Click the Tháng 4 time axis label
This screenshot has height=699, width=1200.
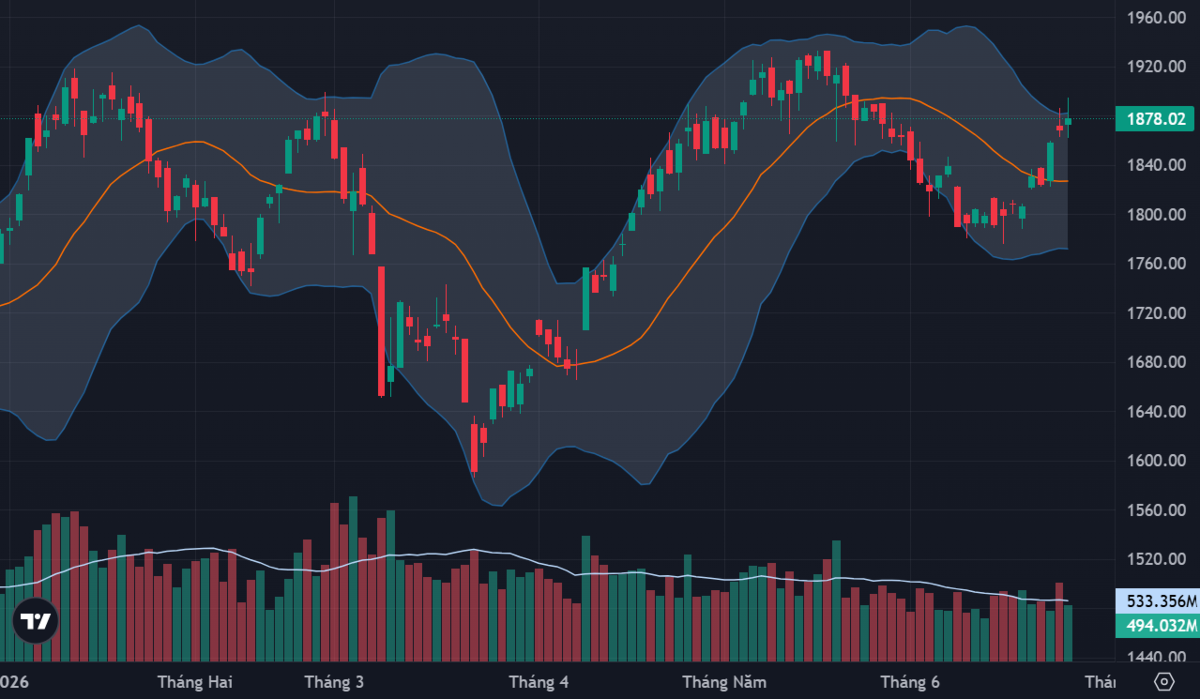pos(538,682)
